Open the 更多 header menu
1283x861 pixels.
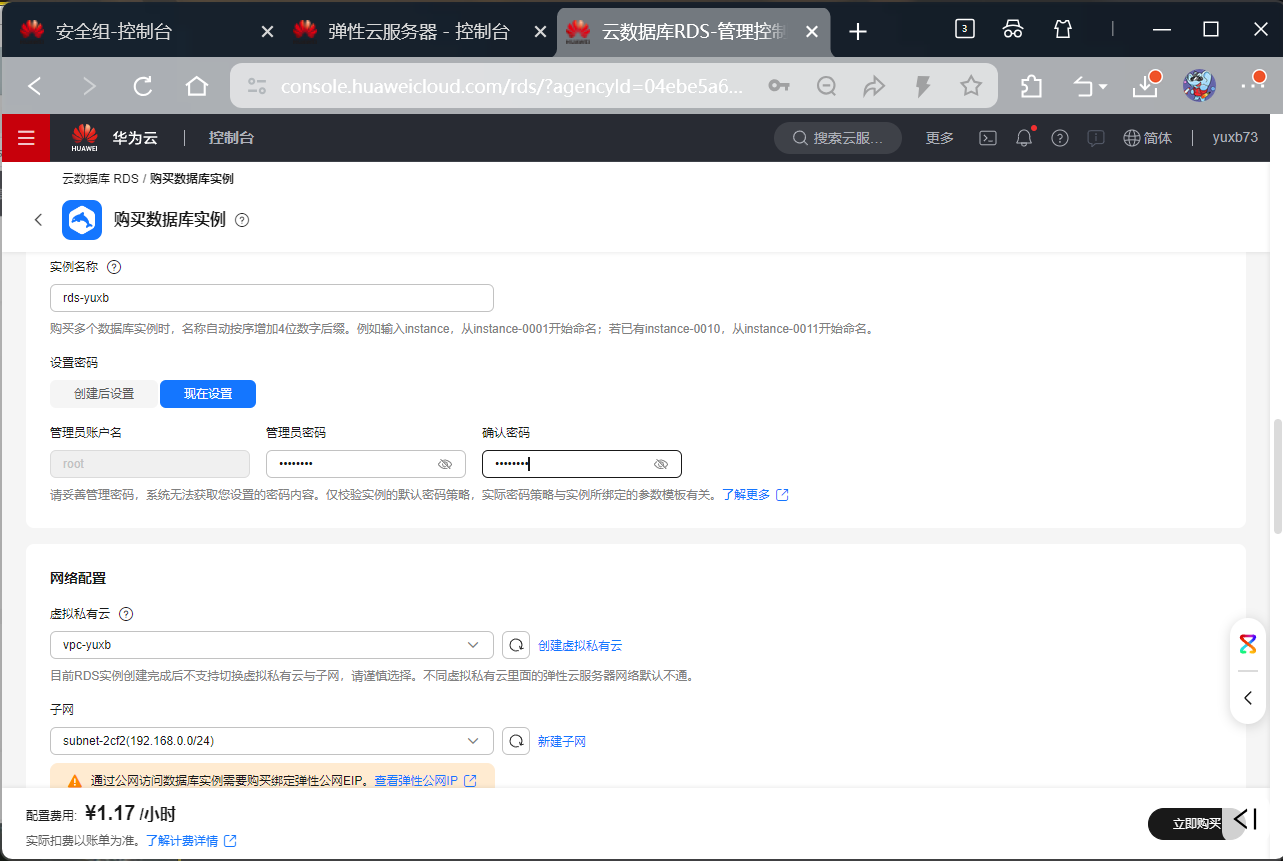pos(940,138)
